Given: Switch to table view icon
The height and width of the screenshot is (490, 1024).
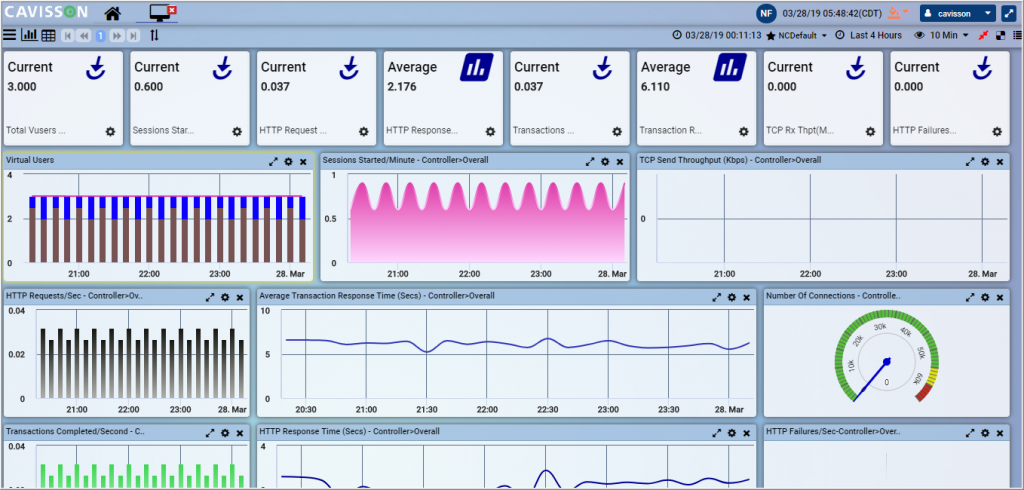Looking at the screenshot, I should [48, 36].
